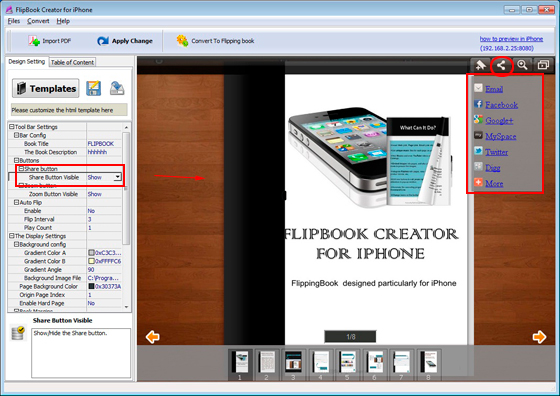Select page 3 thumbnail
The height and width of the screenshot is (396, 560).
[x=293, y=364]
